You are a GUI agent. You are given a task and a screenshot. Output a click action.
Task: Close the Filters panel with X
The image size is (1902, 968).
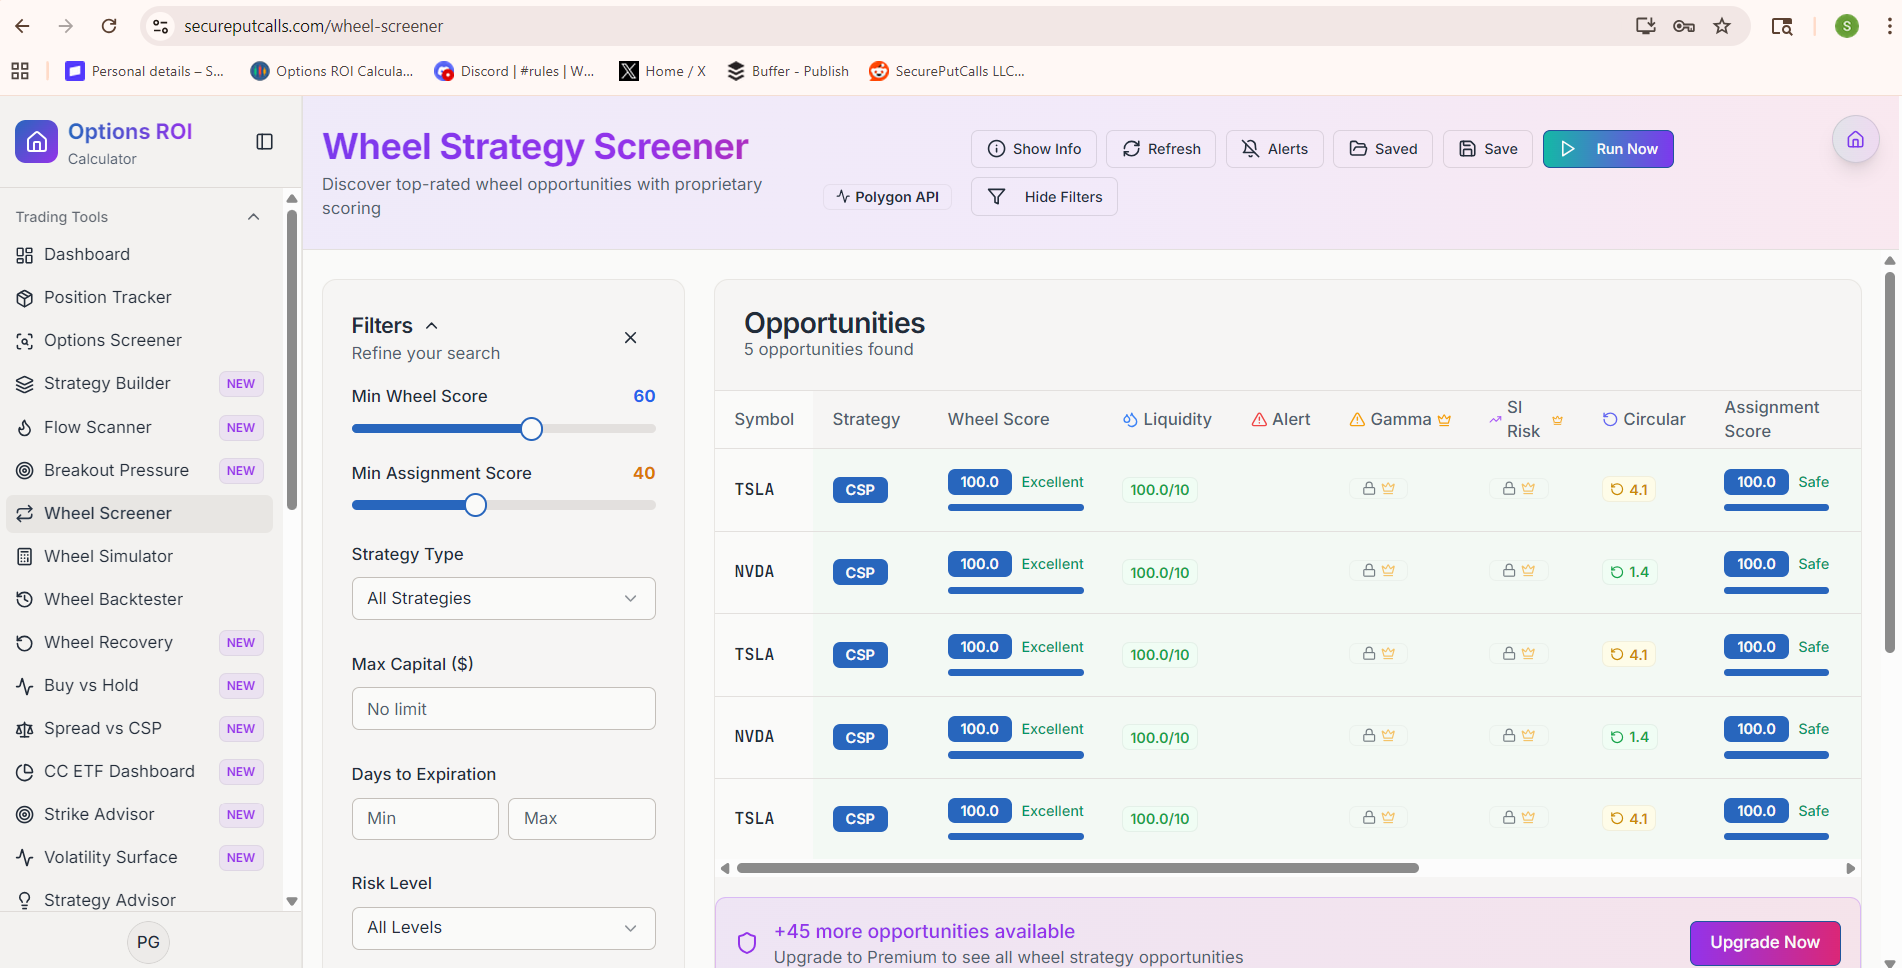point(630,338)
